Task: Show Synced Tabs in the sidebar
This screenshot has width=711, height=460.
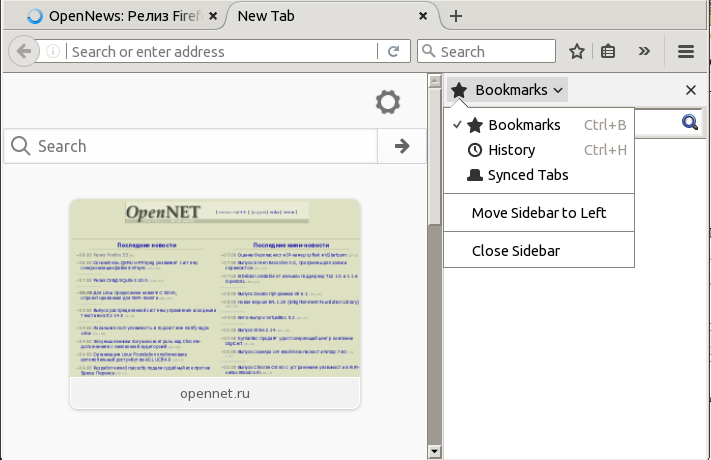Action: pos(527,175)
